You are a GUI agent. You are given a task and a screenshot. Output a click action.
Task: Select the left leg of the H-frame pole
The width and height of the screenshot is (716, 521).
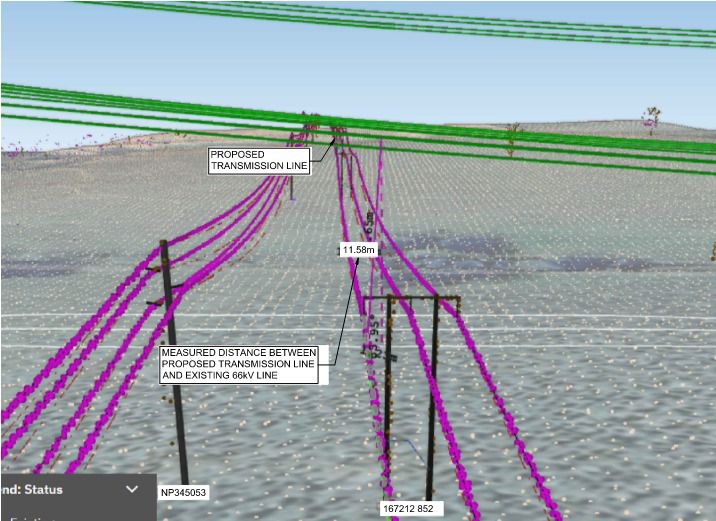click(x=388, y=400)
